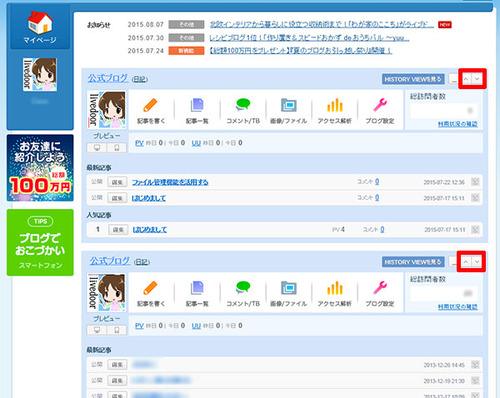Open the 2015.08.07 news announcement link

[x=322, y=24]
